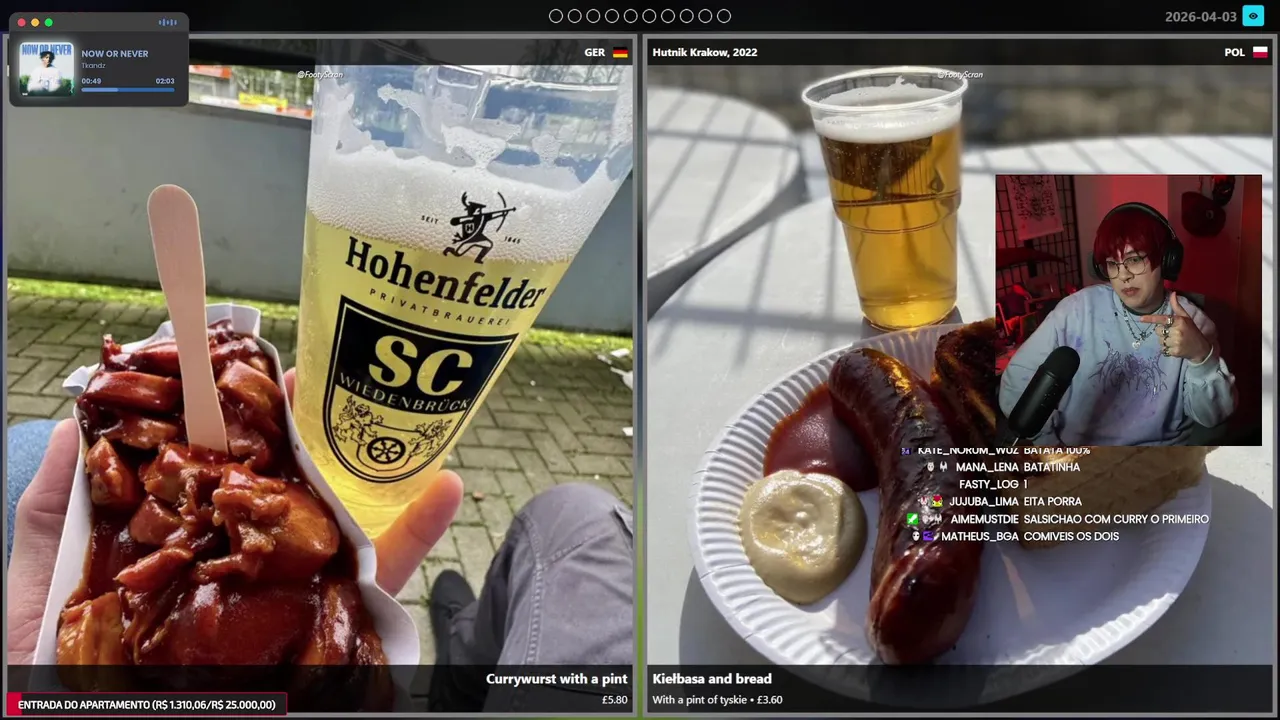Choose the Kiełbasa and bread photo
Image resolution: width=1280 pixels, height=720 pixels.
pos(959,375)
